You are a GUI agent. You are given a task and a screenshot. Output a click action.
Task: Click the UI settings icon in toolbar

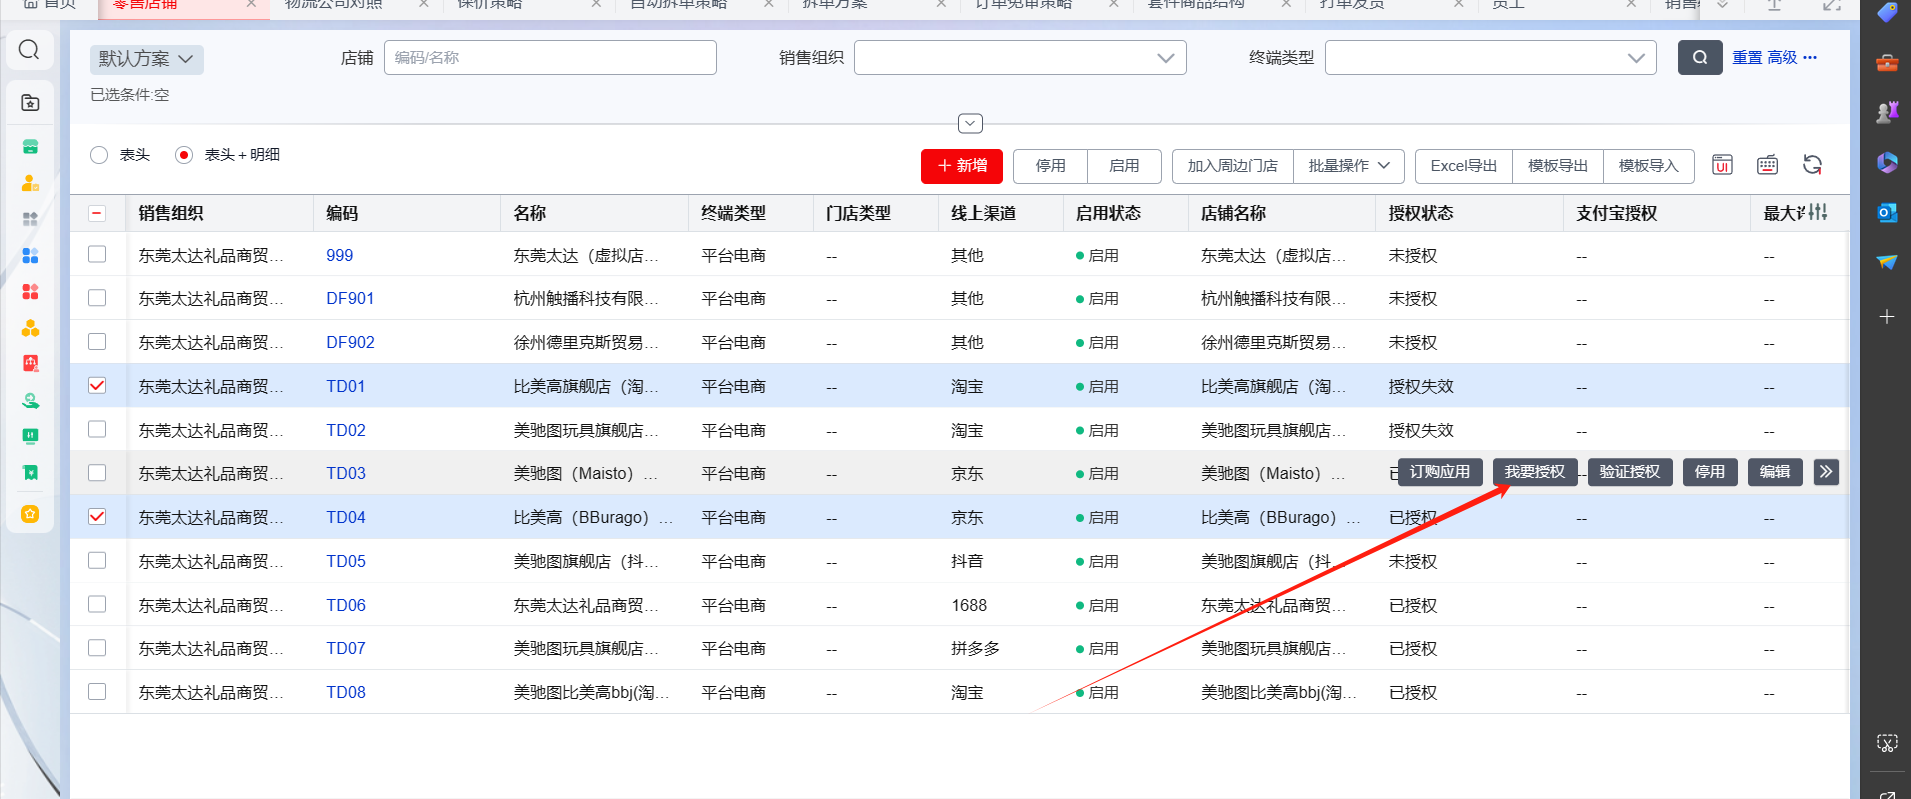tap(1722, 165)
